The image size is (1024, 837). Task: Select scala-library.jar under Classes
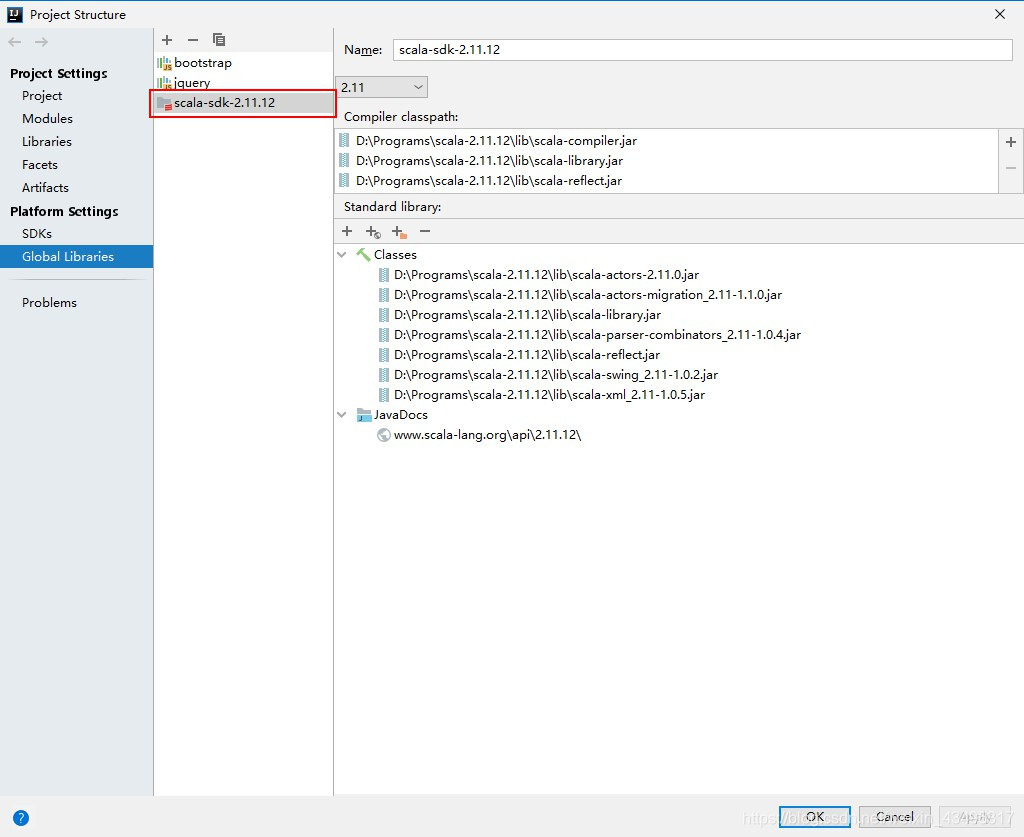click(527, 315)
